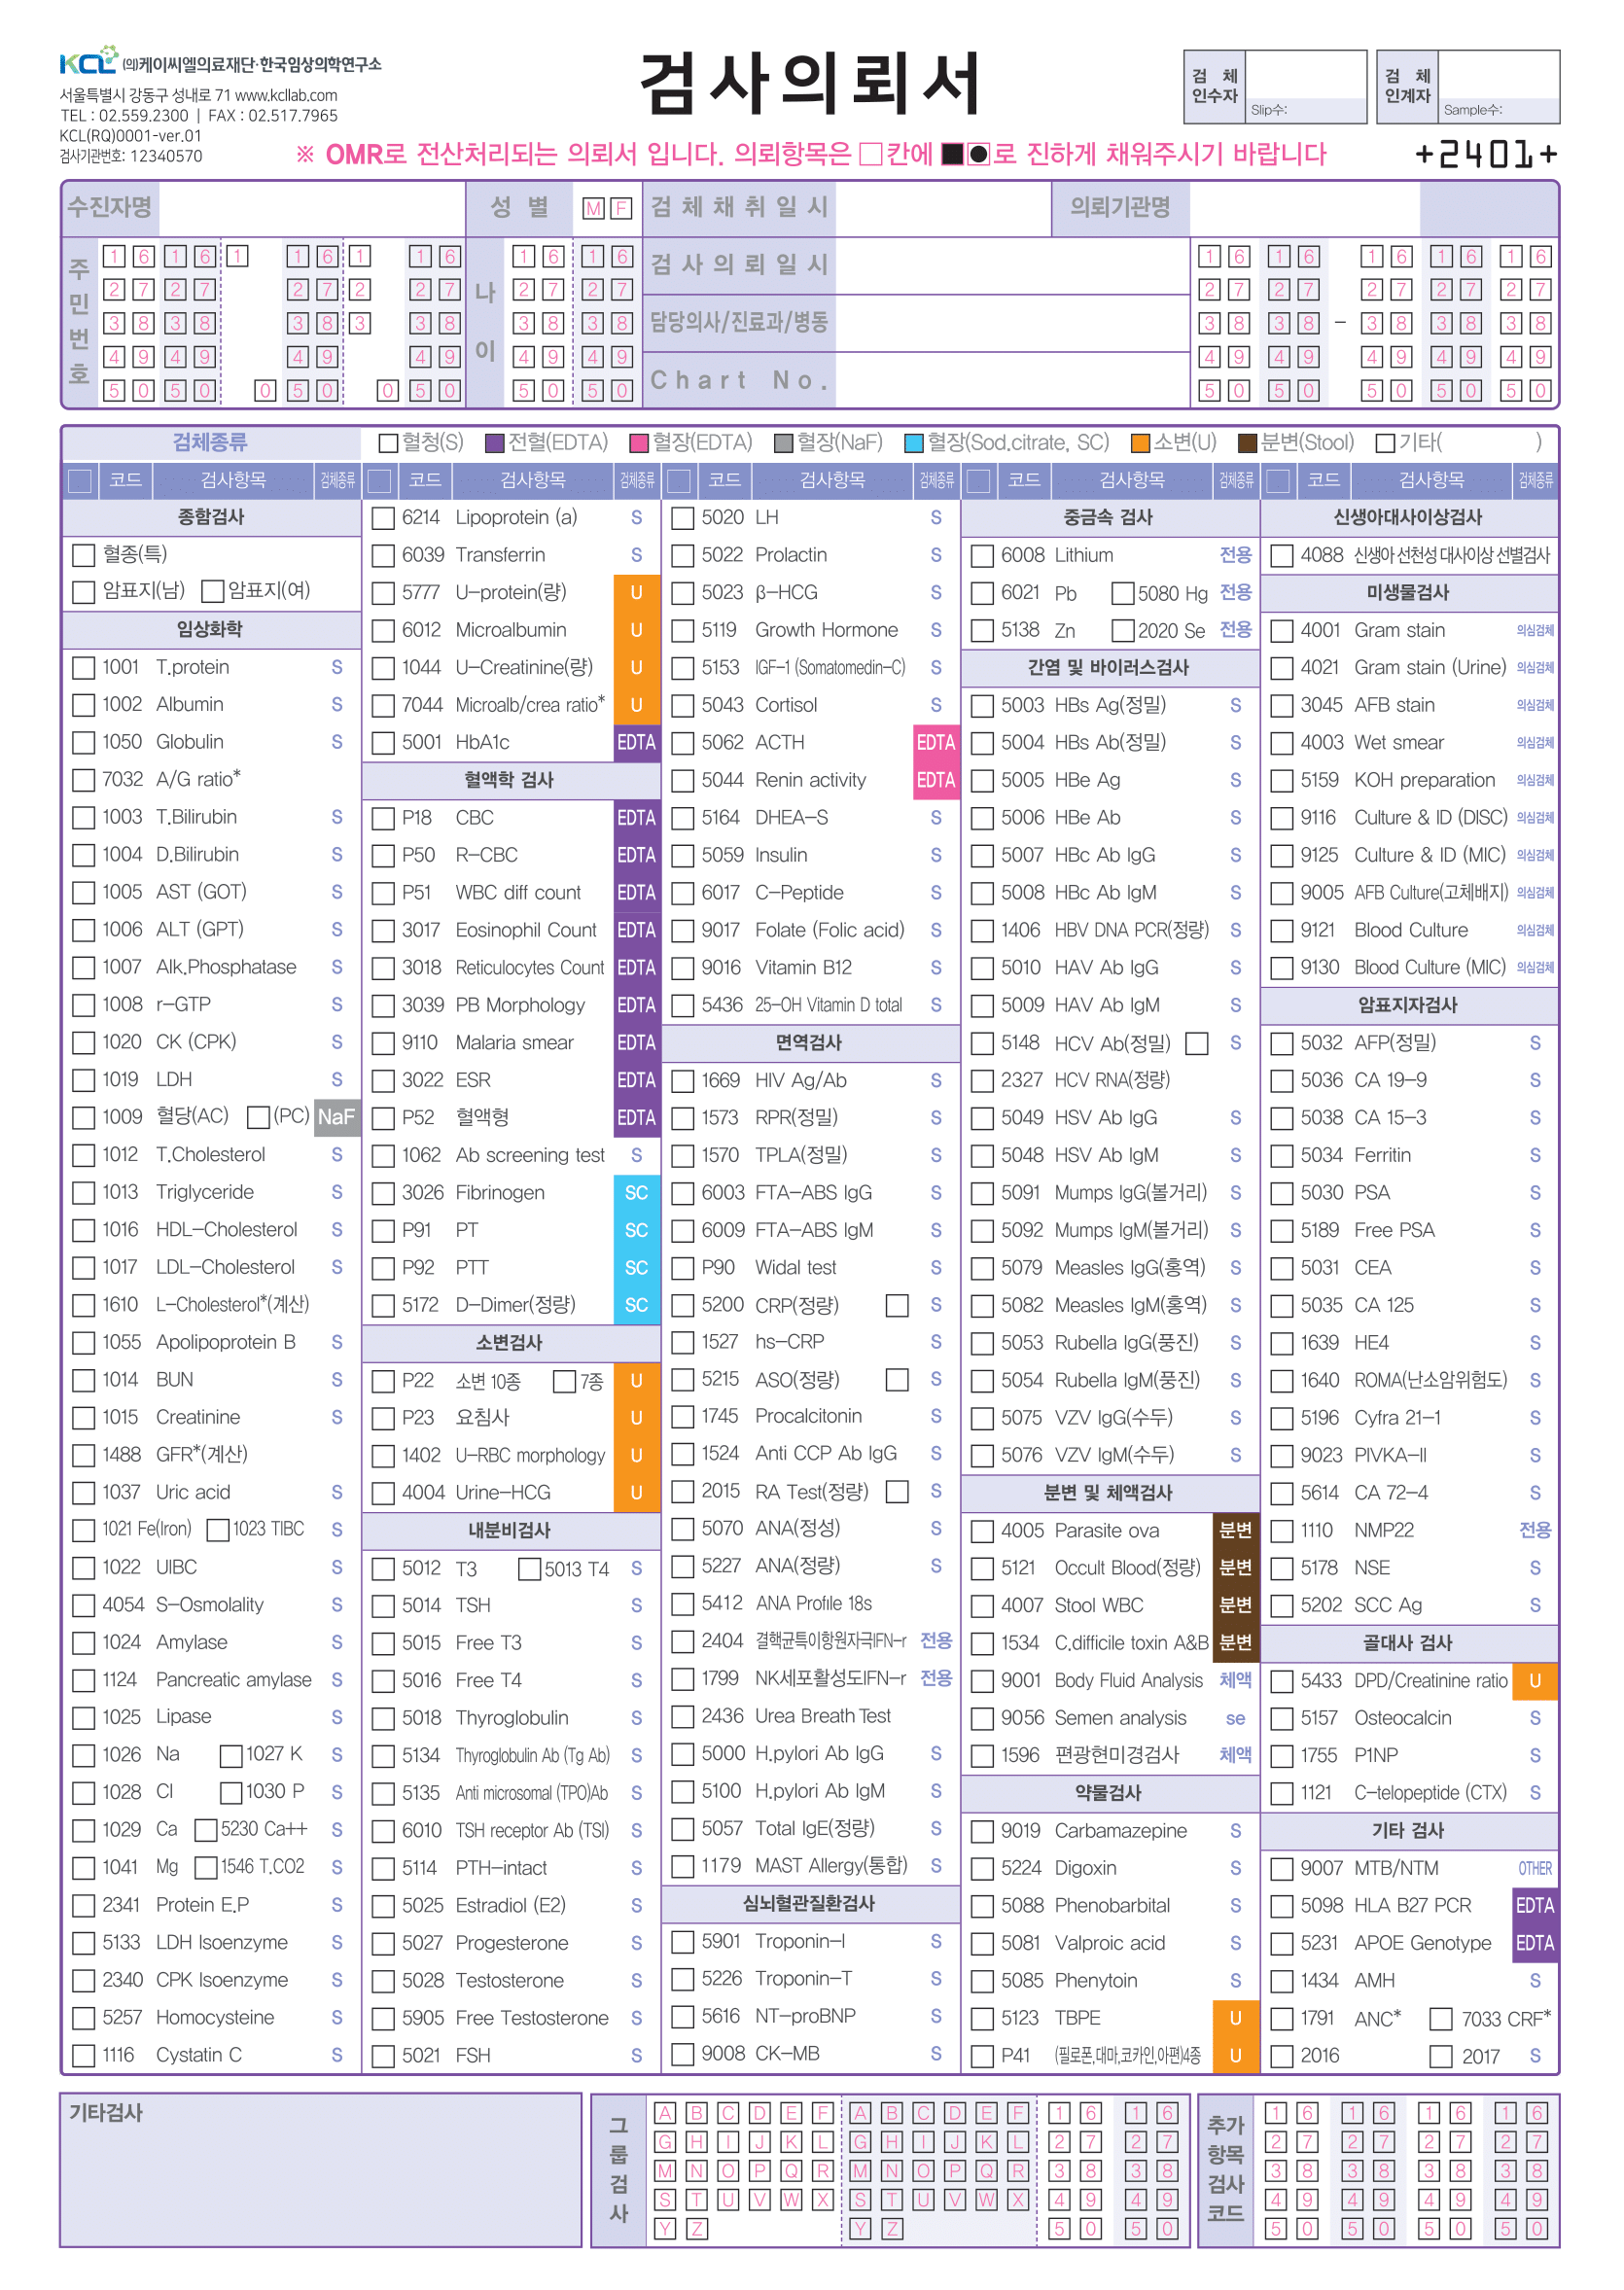Click the 검체채취일시 collection date field
This screenshot has height=2290, width=1624.
click(944, 208)
